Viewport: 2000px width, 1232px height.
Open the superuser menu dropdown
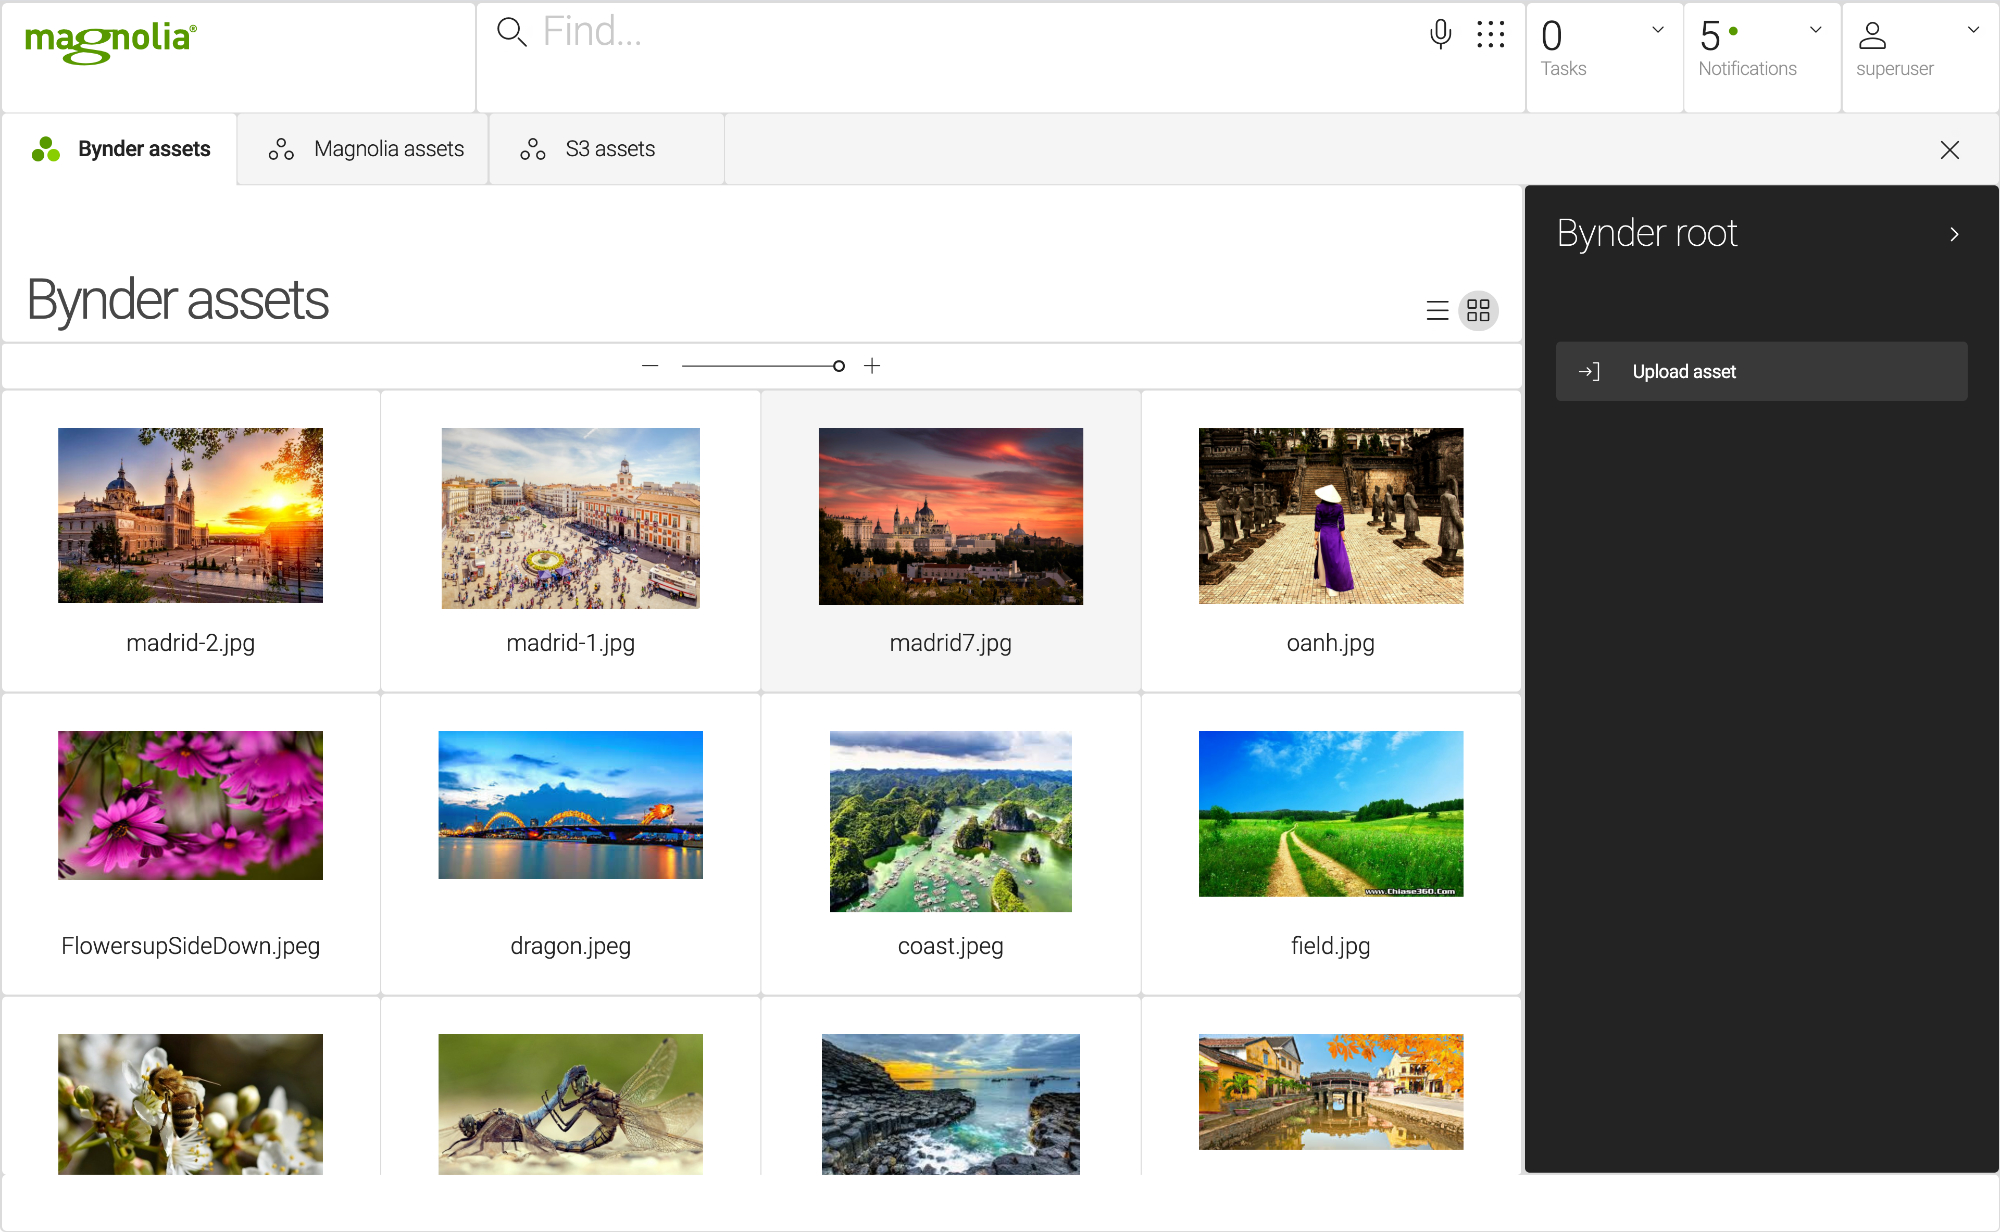point(1973,30)
